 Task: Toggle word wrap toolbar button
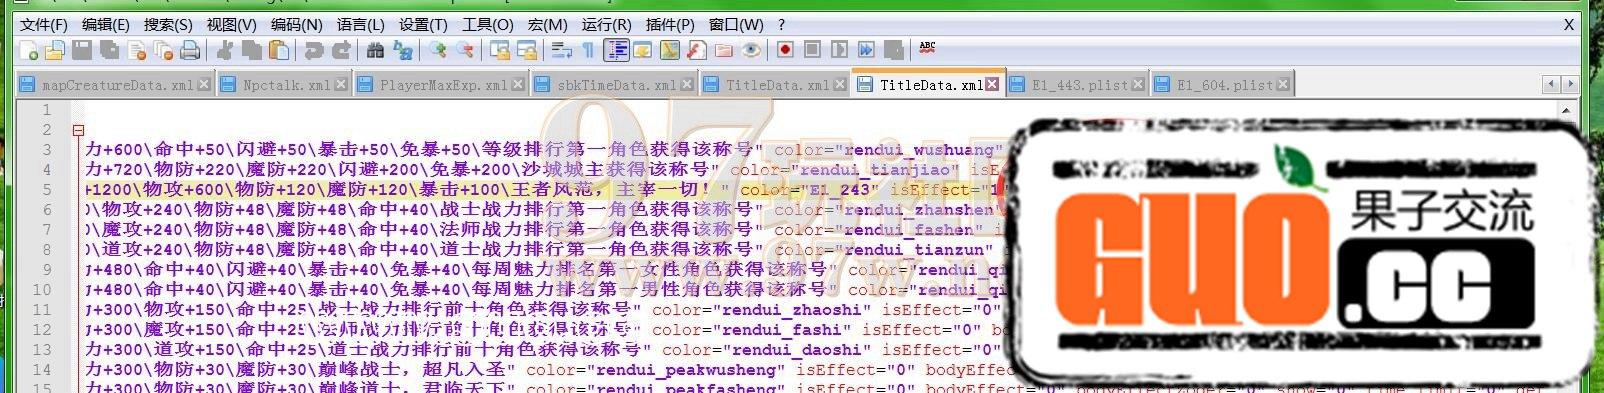click(561, 50)
